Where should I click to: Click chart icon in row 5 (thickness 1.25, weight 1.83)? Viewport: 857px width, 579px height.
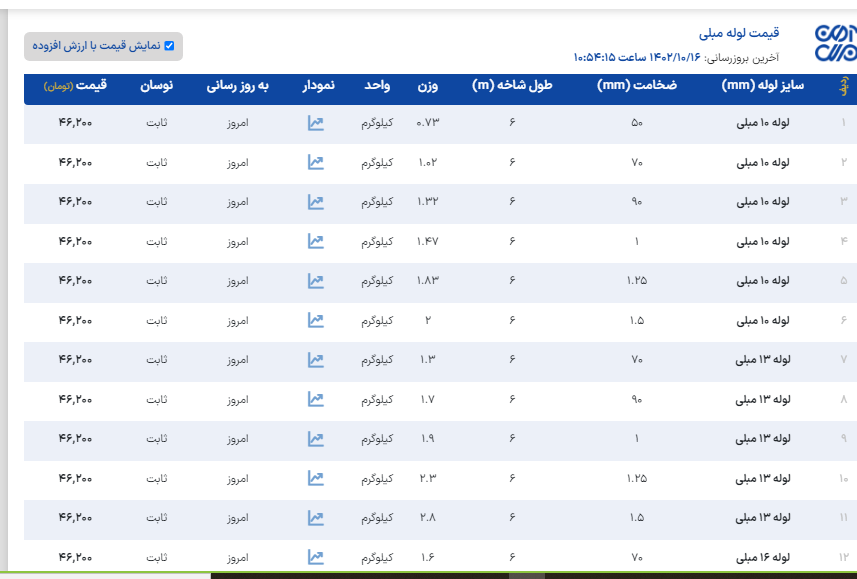coord(315,281)
